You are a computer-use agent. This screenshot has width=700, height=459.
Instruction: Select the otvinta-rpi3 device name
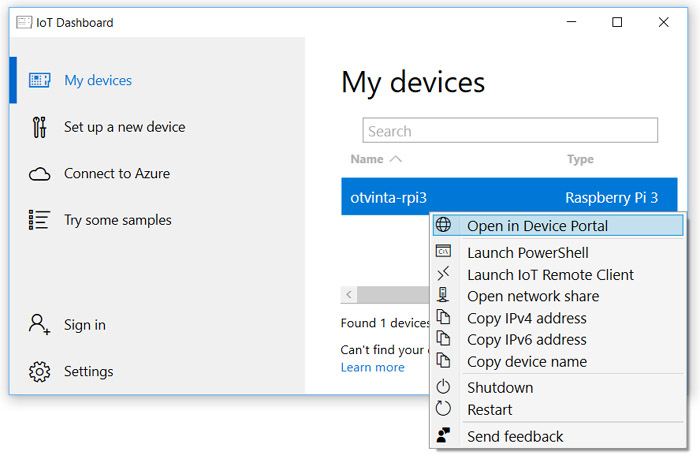tap(388, 198)
